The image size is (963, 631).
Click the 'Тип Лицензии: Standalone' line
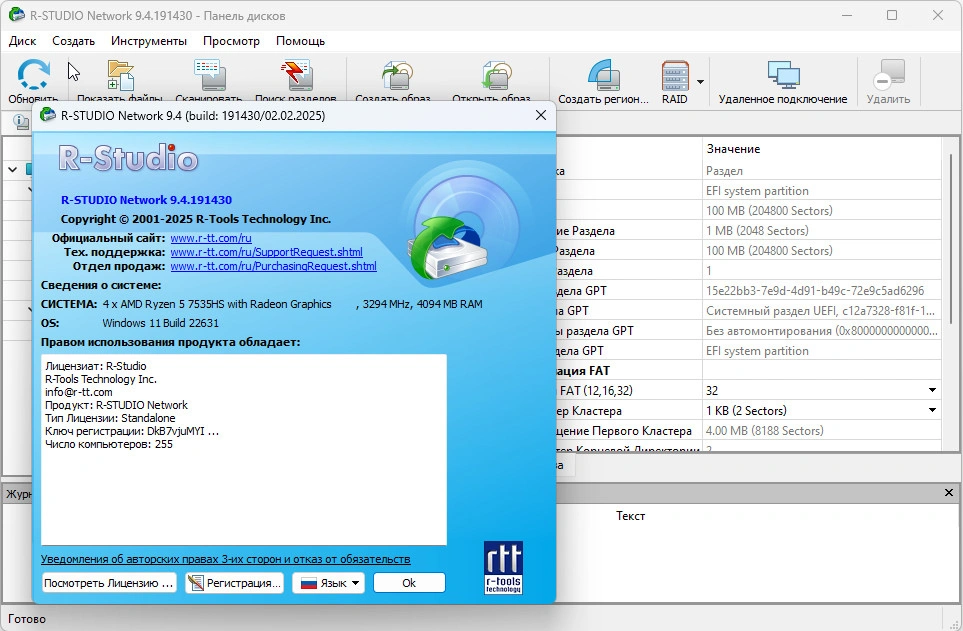[110, 418]
